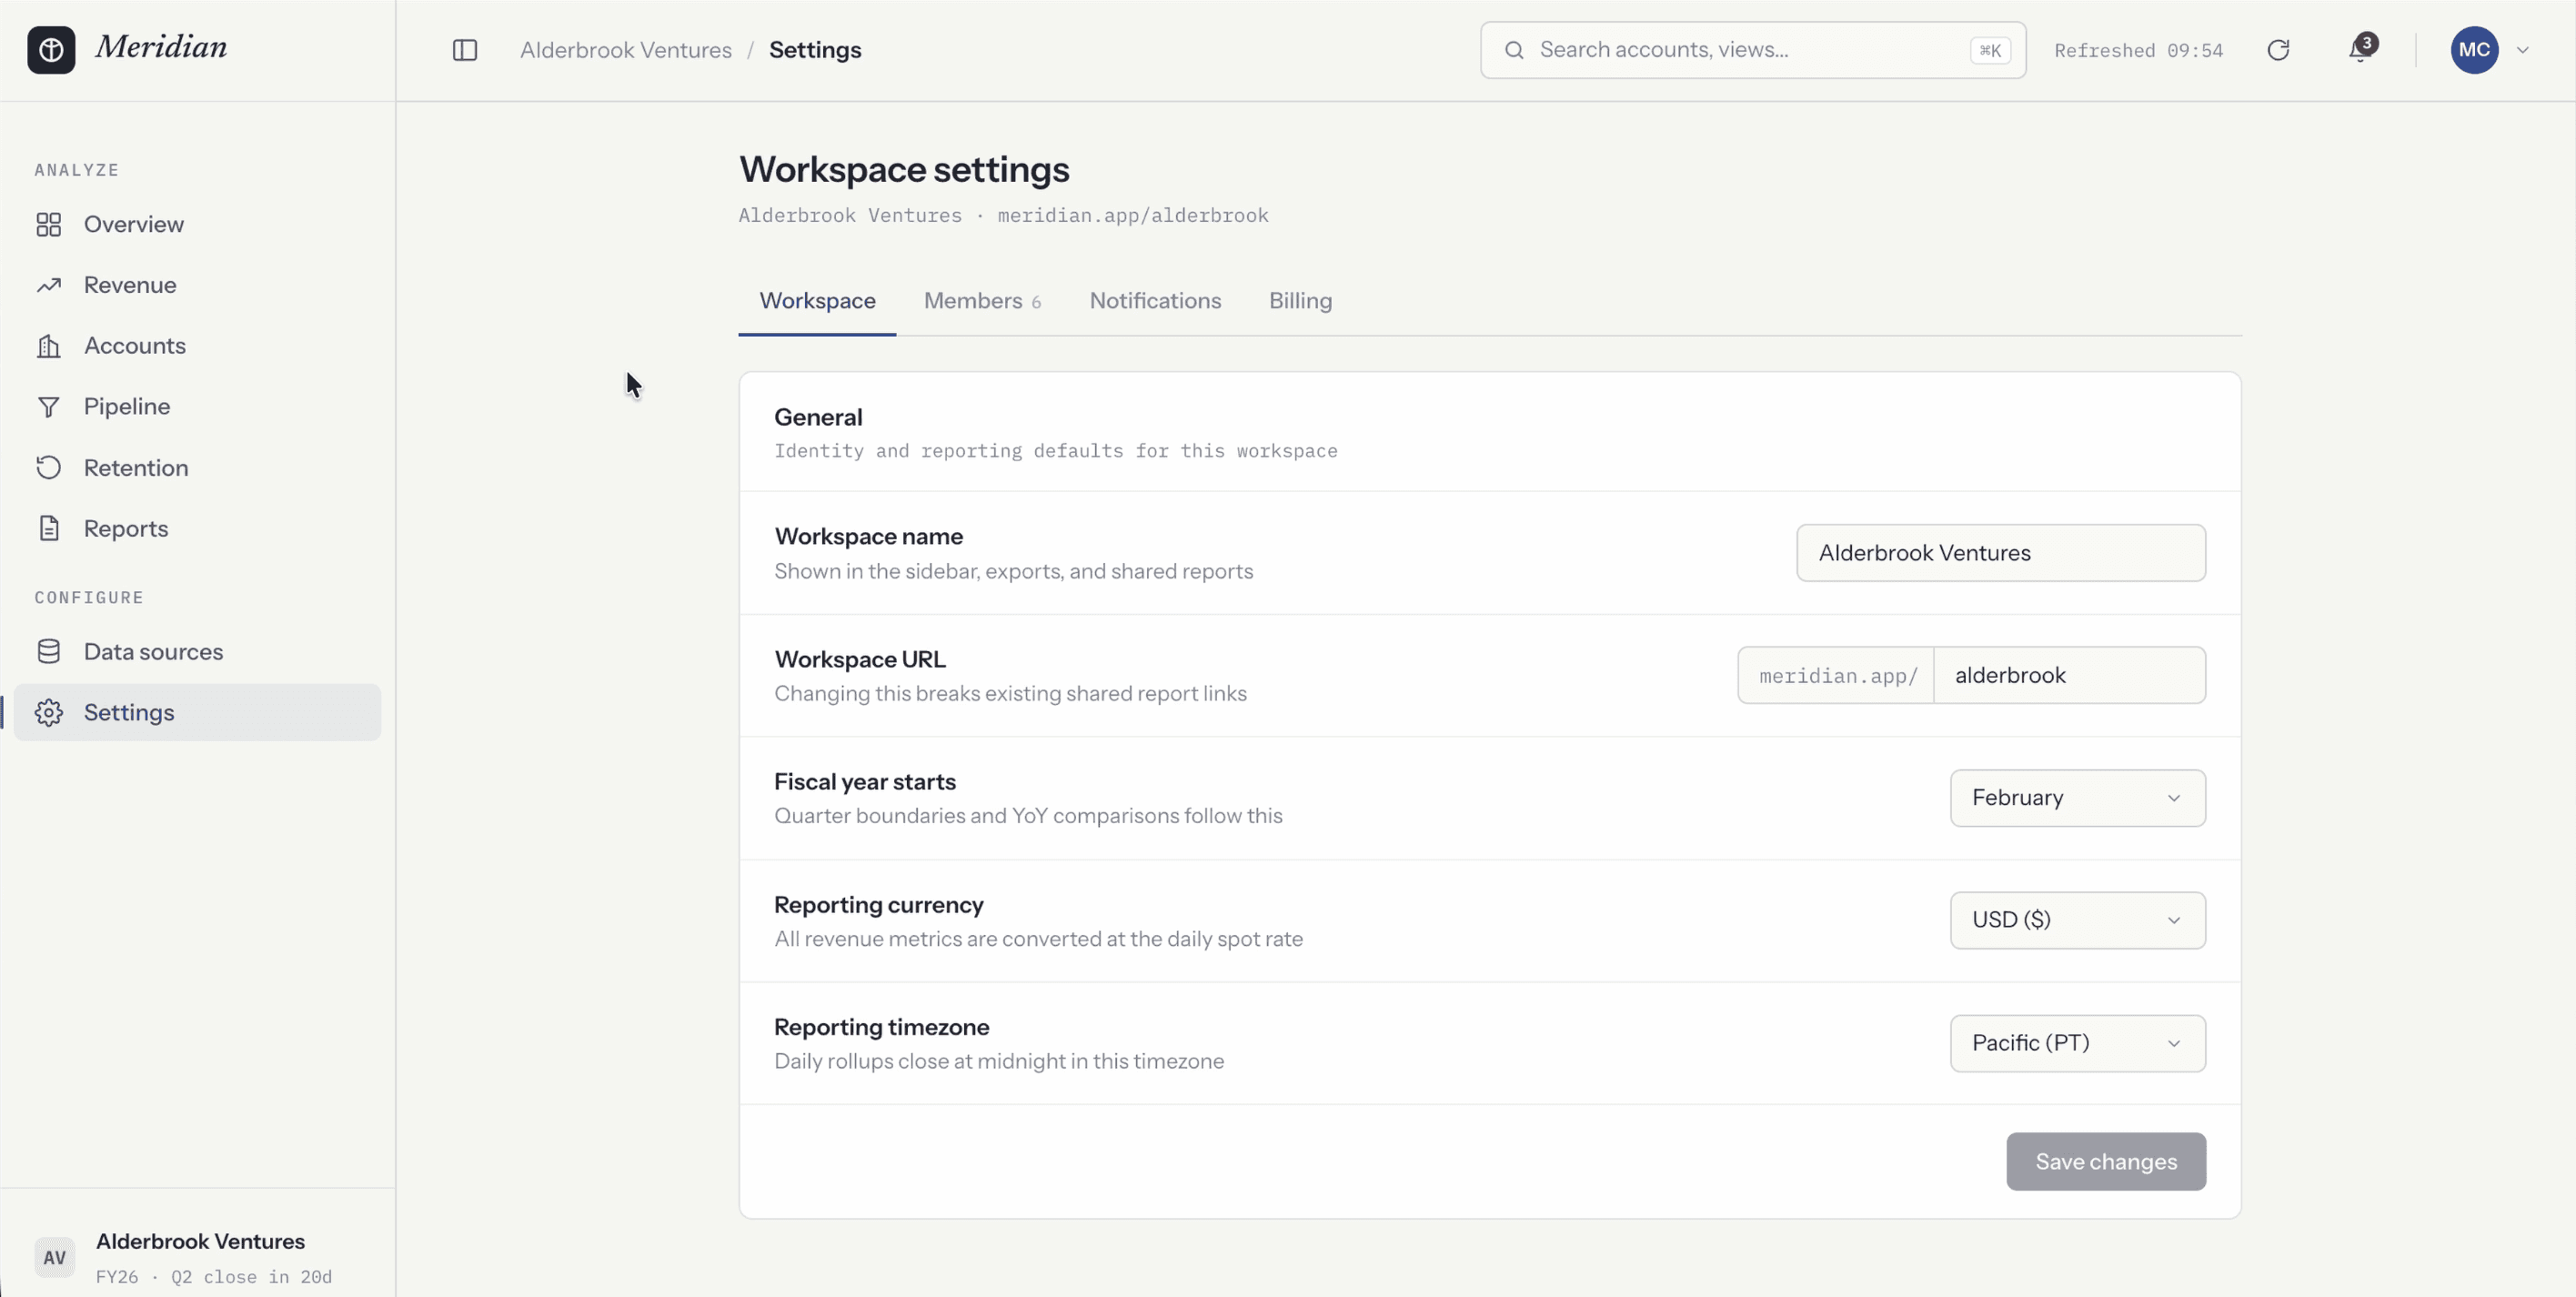This screenshot has width=2576, height=1297.
Task: Click the Save changes button
Action: point(2106,1162)
